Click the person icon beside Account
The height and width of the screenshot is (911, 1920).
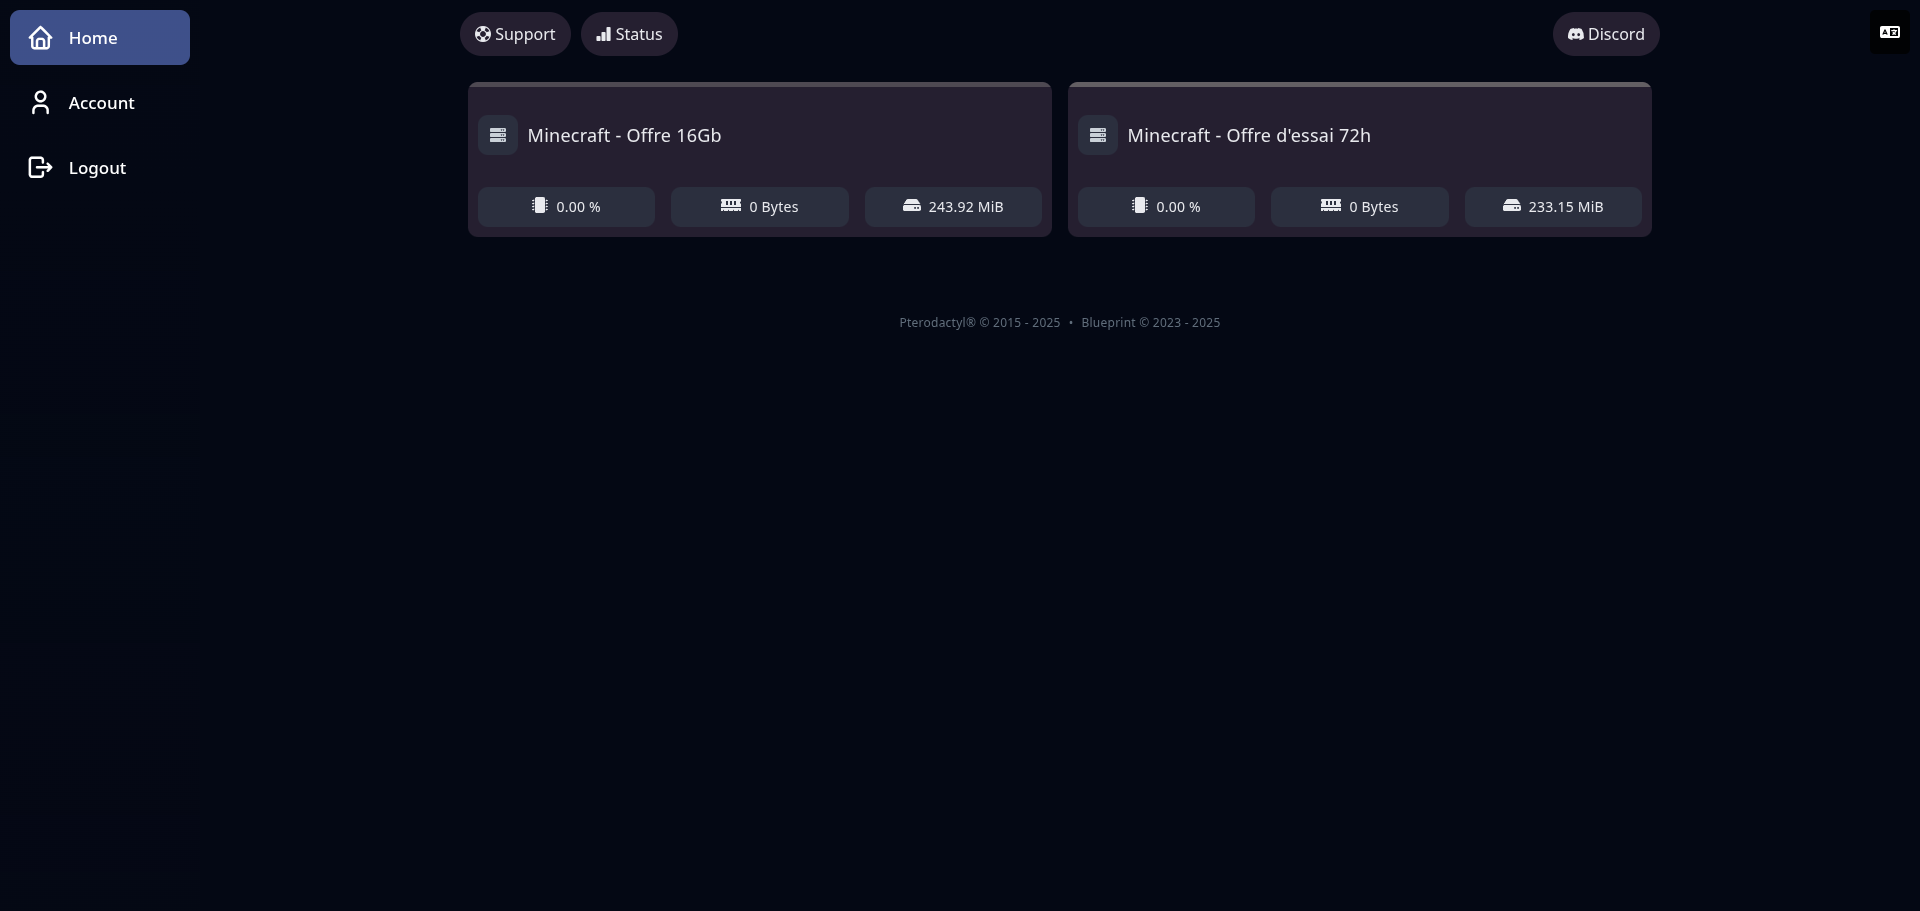40,102
